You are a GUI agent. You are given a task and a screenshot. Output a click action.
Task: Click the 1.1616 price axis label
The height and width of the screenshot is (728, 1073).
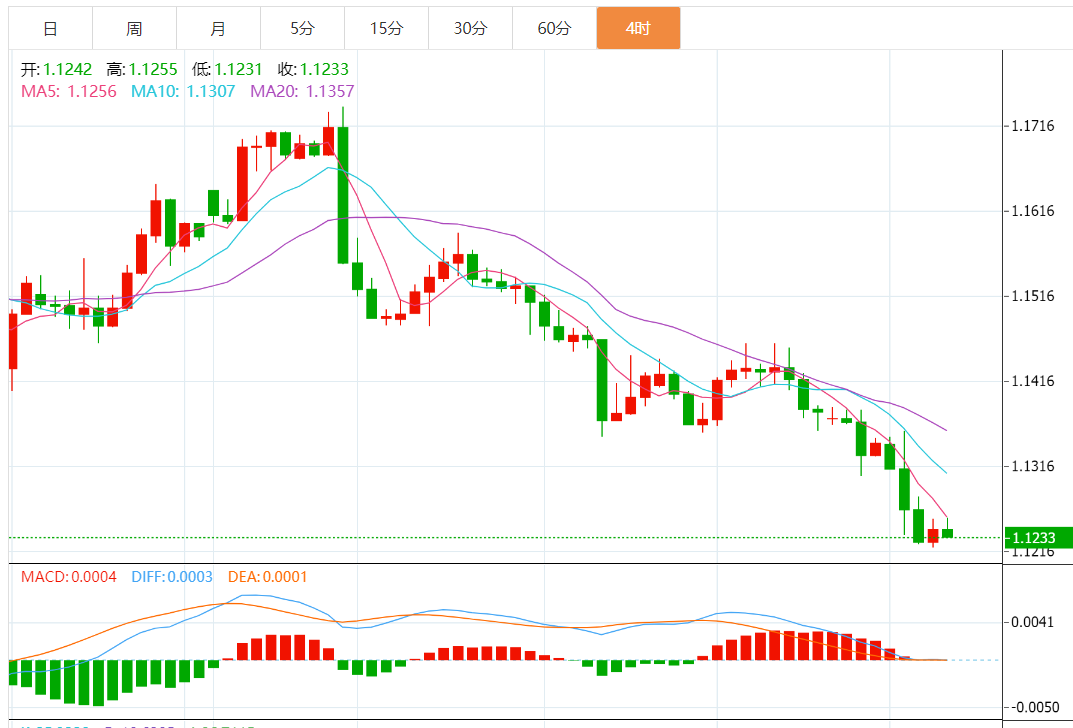pyautogui.click(x=1033, y=211)
